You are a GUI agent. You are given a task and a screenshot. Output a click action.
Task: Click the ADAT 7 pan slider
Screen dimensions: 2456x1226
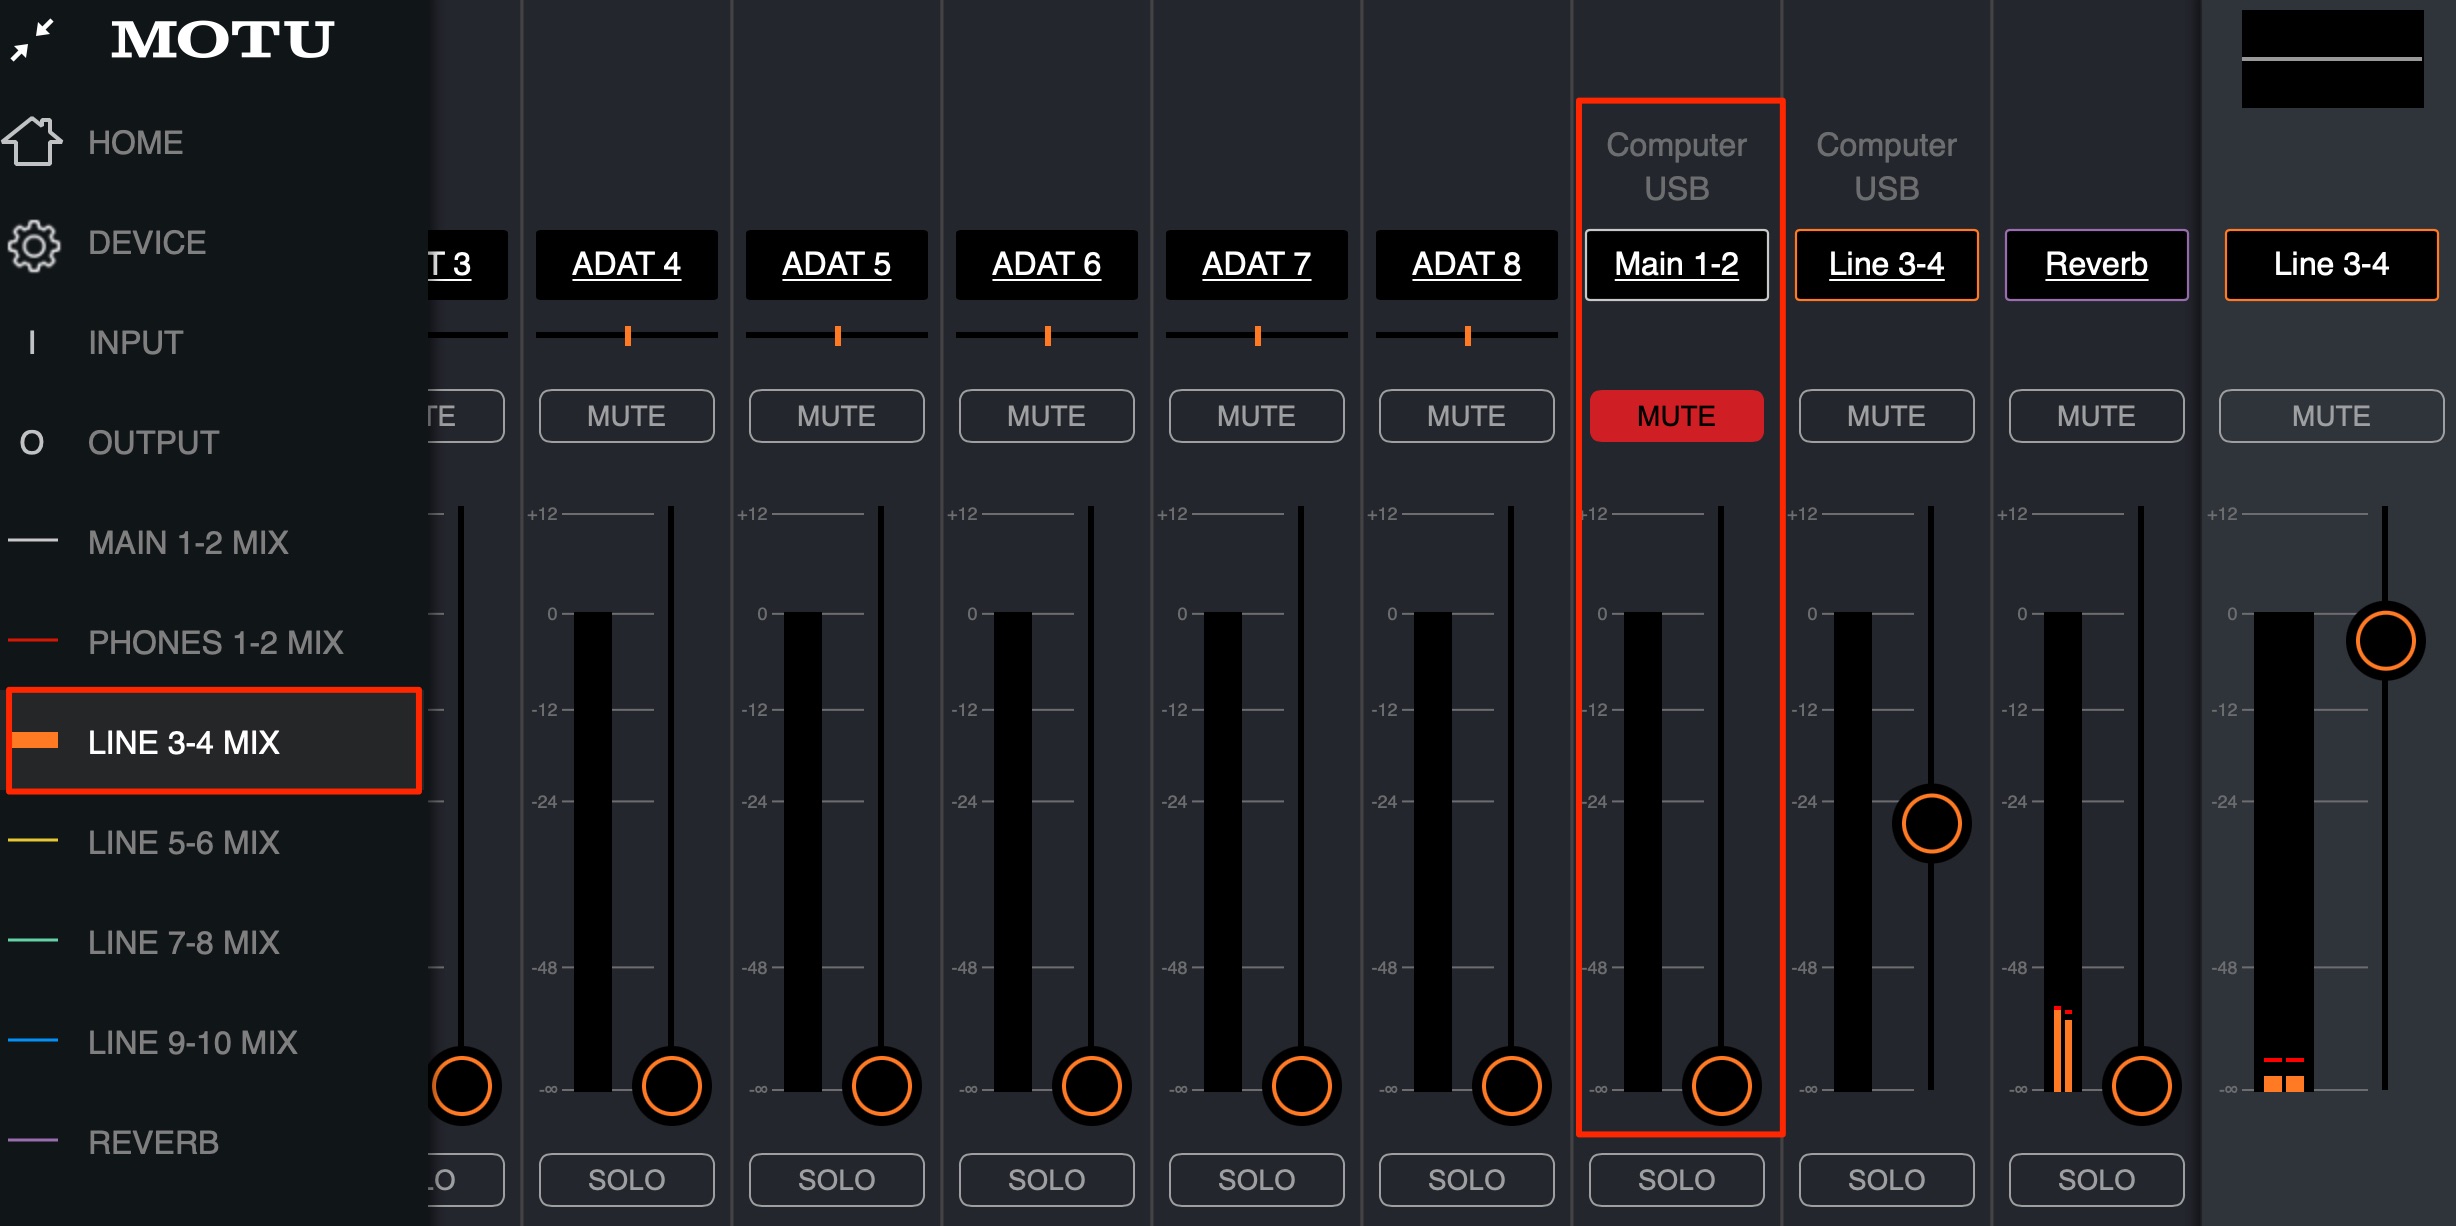(x=1256, y=335)
